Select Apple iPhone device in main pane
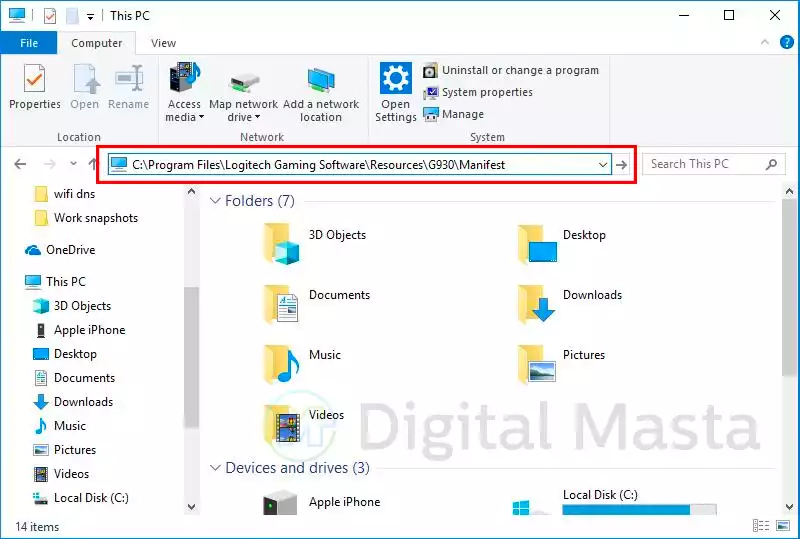This screenshot has width=800, height=539. (x=321, y=502)
